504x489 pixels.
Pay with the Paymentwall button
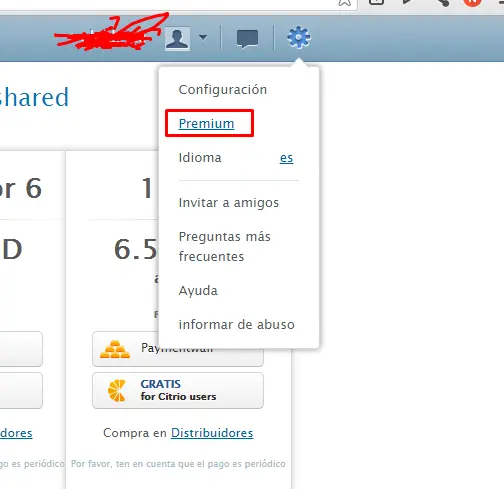(178, 349)
